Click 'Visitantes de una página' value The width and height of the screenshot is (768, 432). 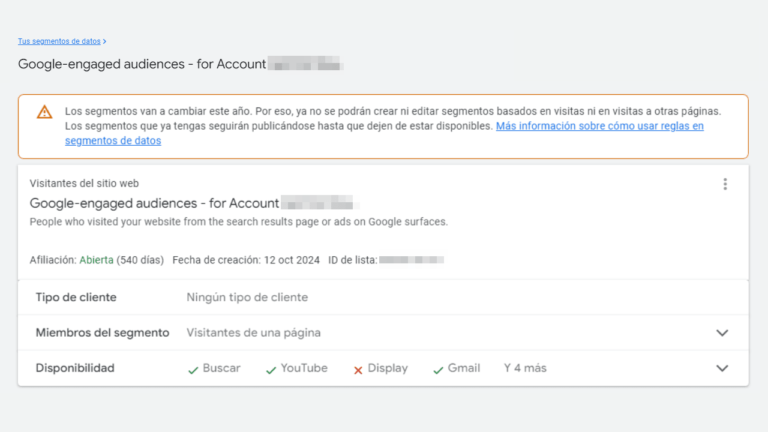pos(253,333)
